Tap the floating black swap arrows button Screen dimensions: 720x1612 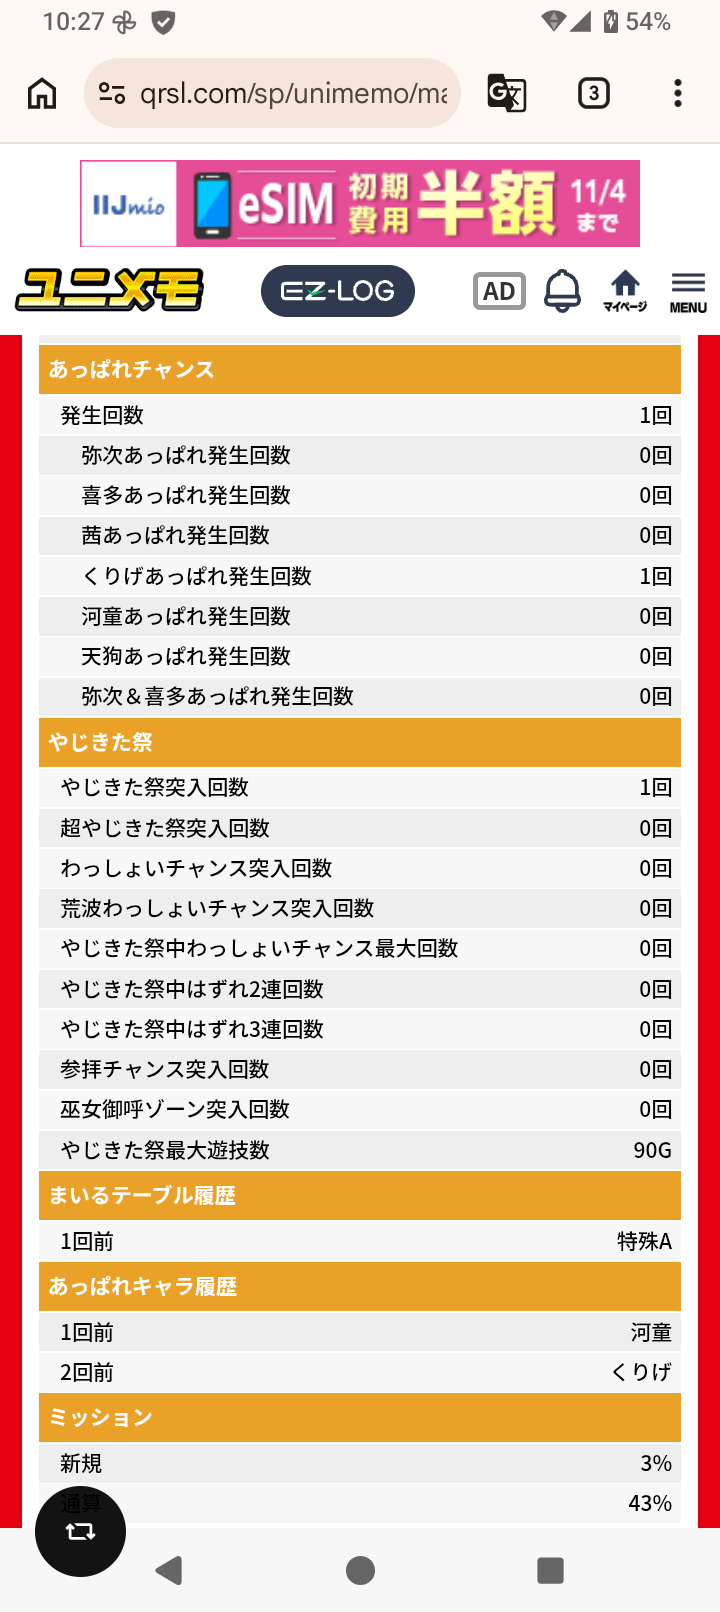point(80,1531)
